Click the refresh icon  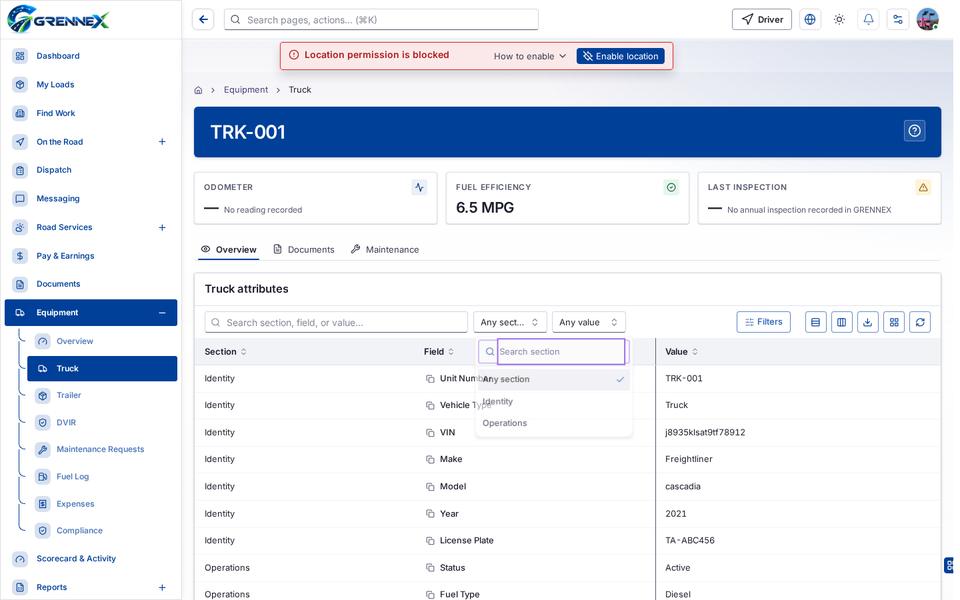[x=920, y=322]
